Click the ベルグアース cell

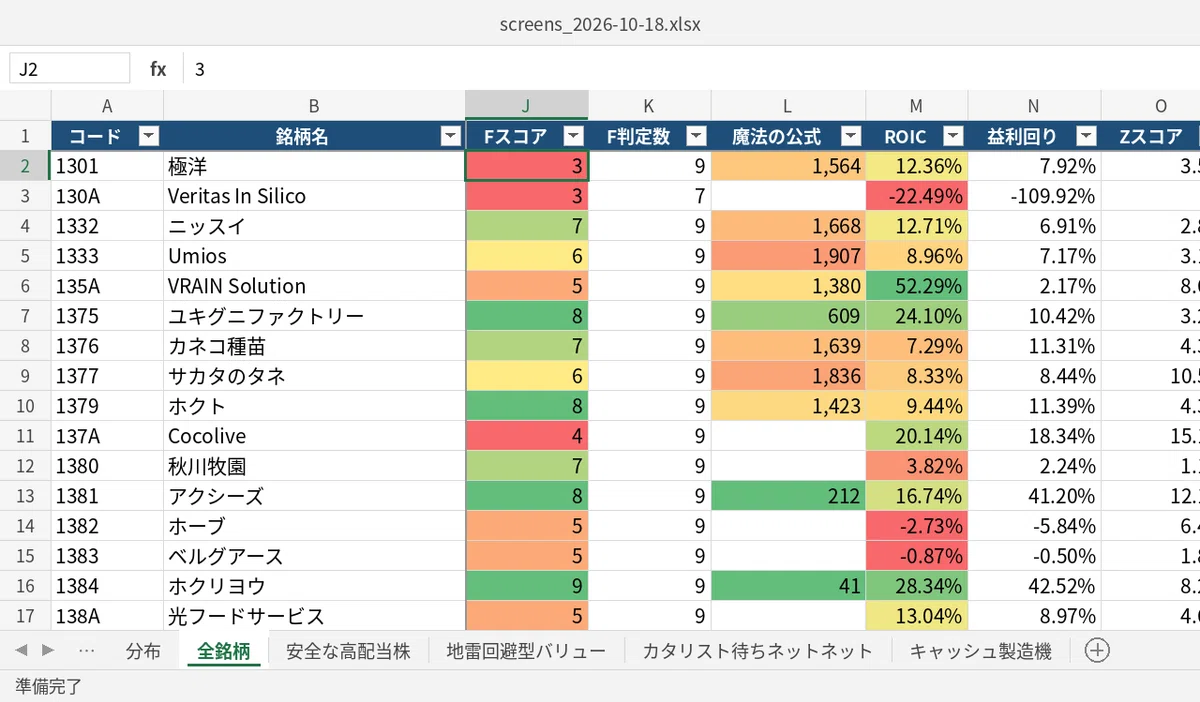coord(314,556)
